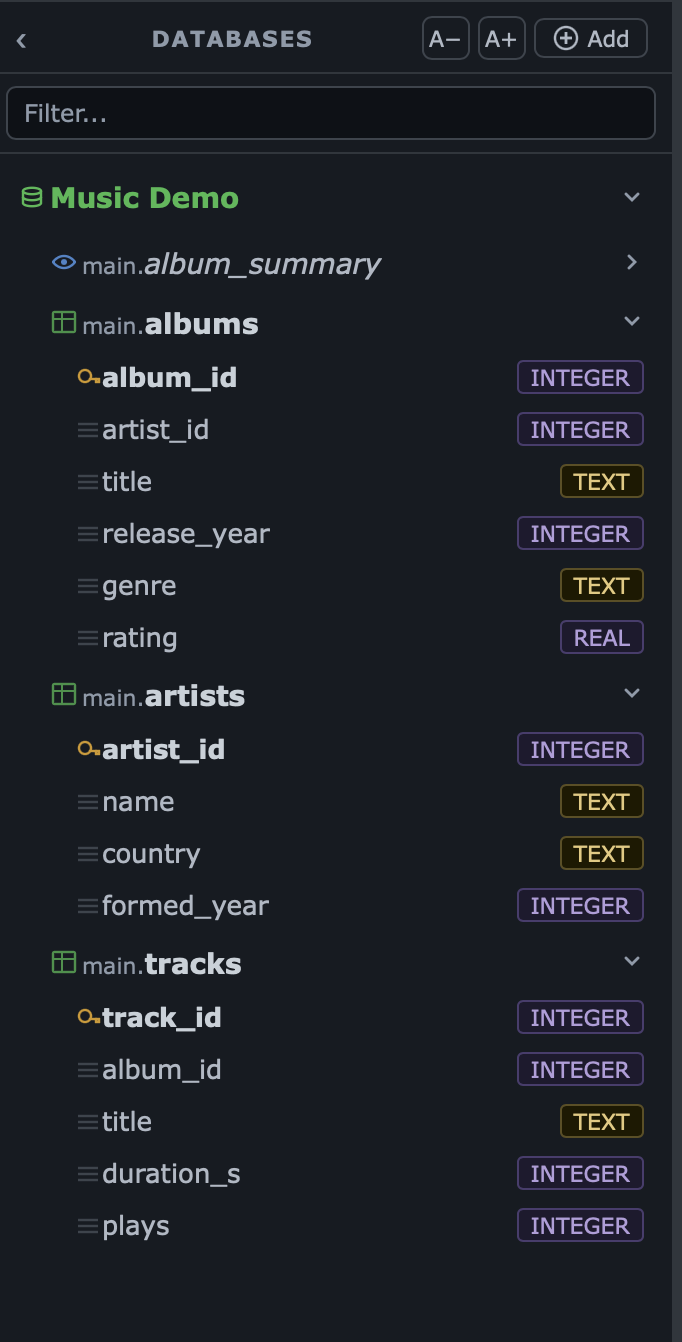
Task: Click the Music Demo database icon
Action: tap(32, 197)
